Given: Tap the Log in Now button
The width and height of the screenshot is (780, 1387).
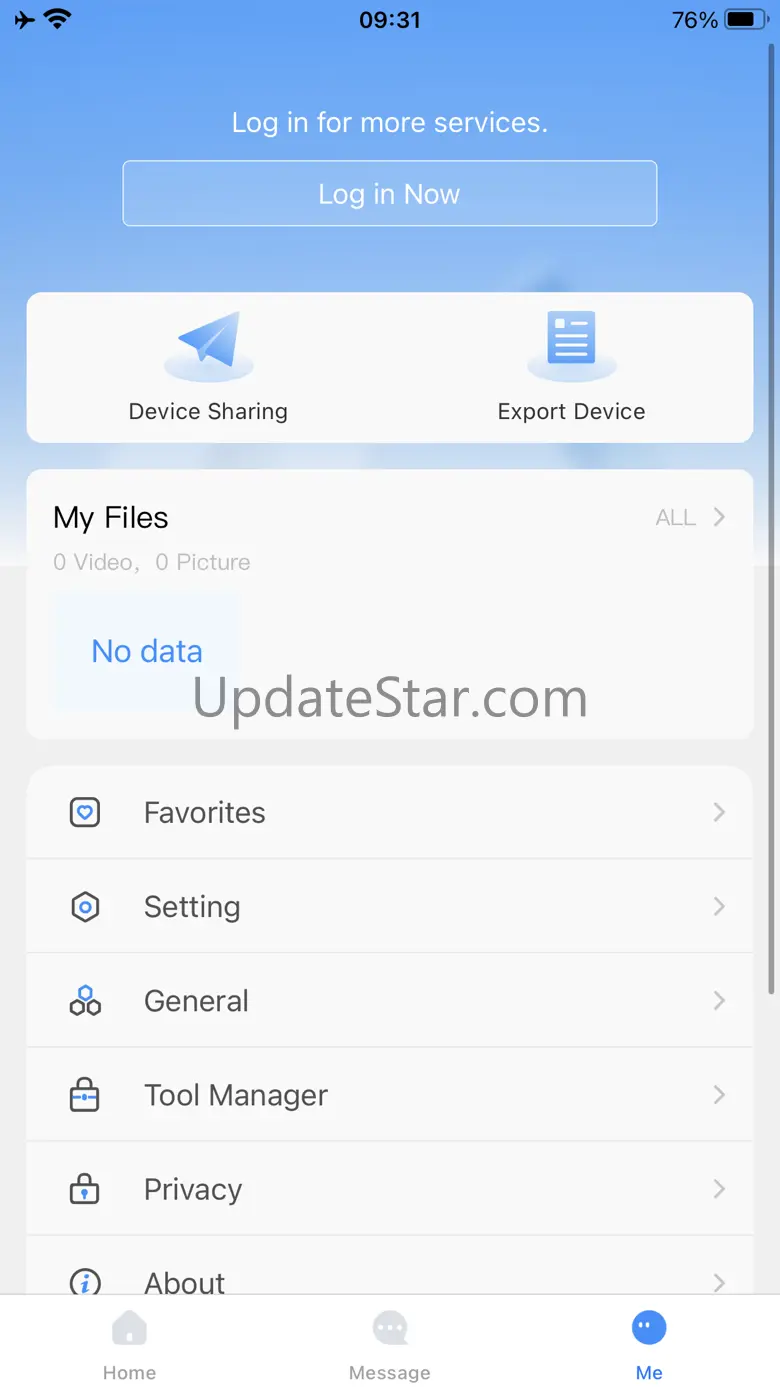Looking at the screenshot, I should pyautogui.click(x=390, y=193).
